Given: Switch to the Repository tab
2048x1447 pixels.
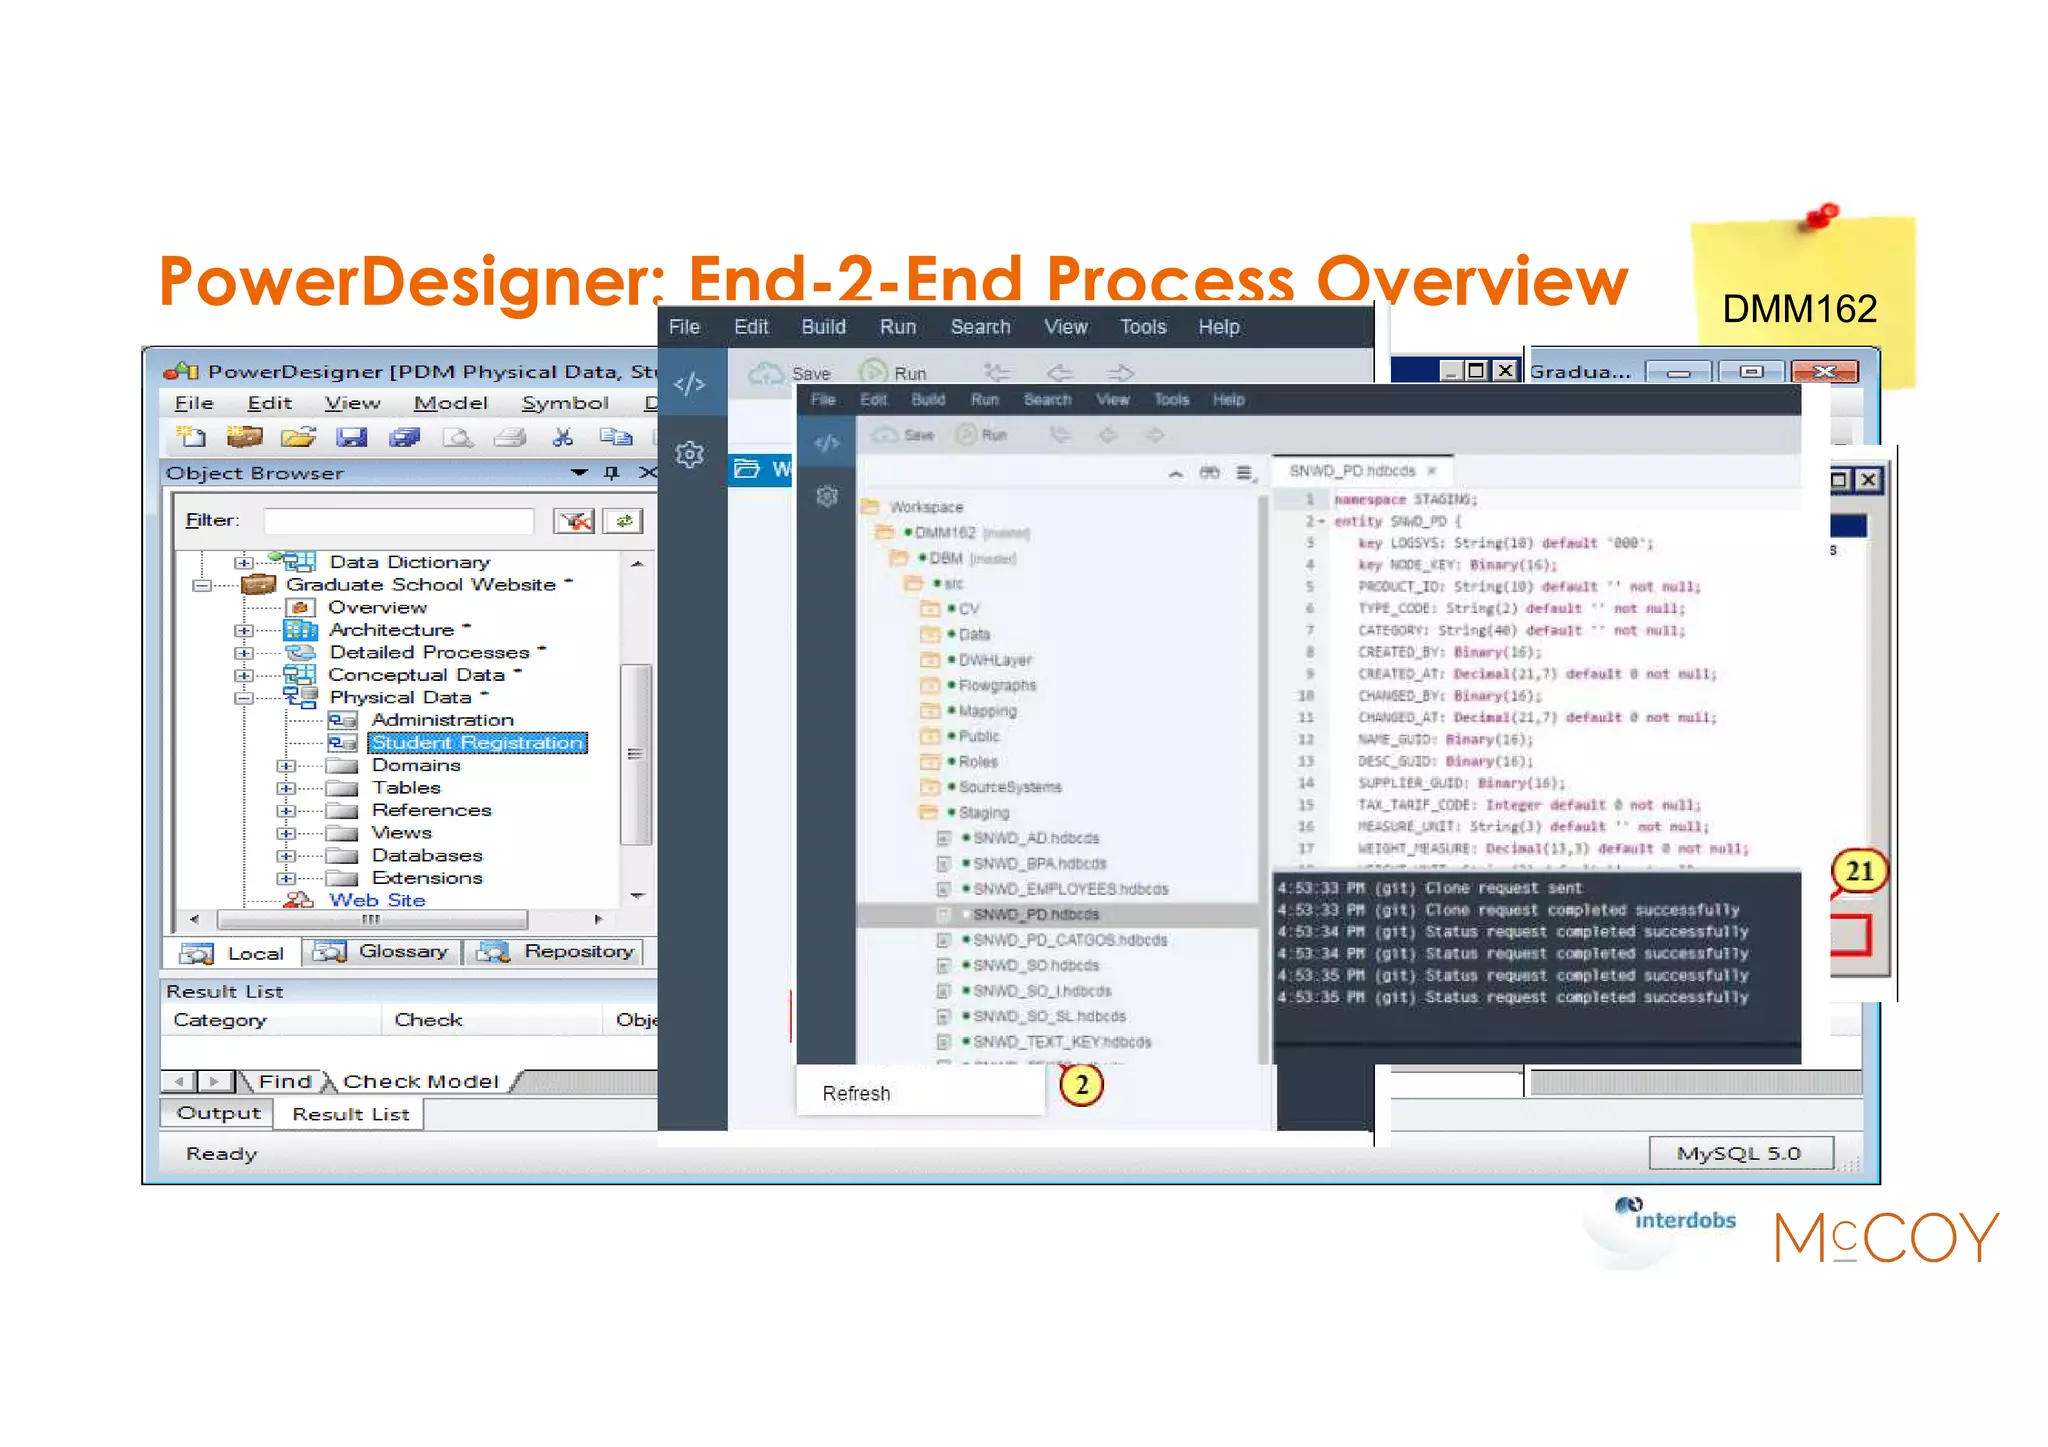Looking at the screenshot, I should point(556,952).
